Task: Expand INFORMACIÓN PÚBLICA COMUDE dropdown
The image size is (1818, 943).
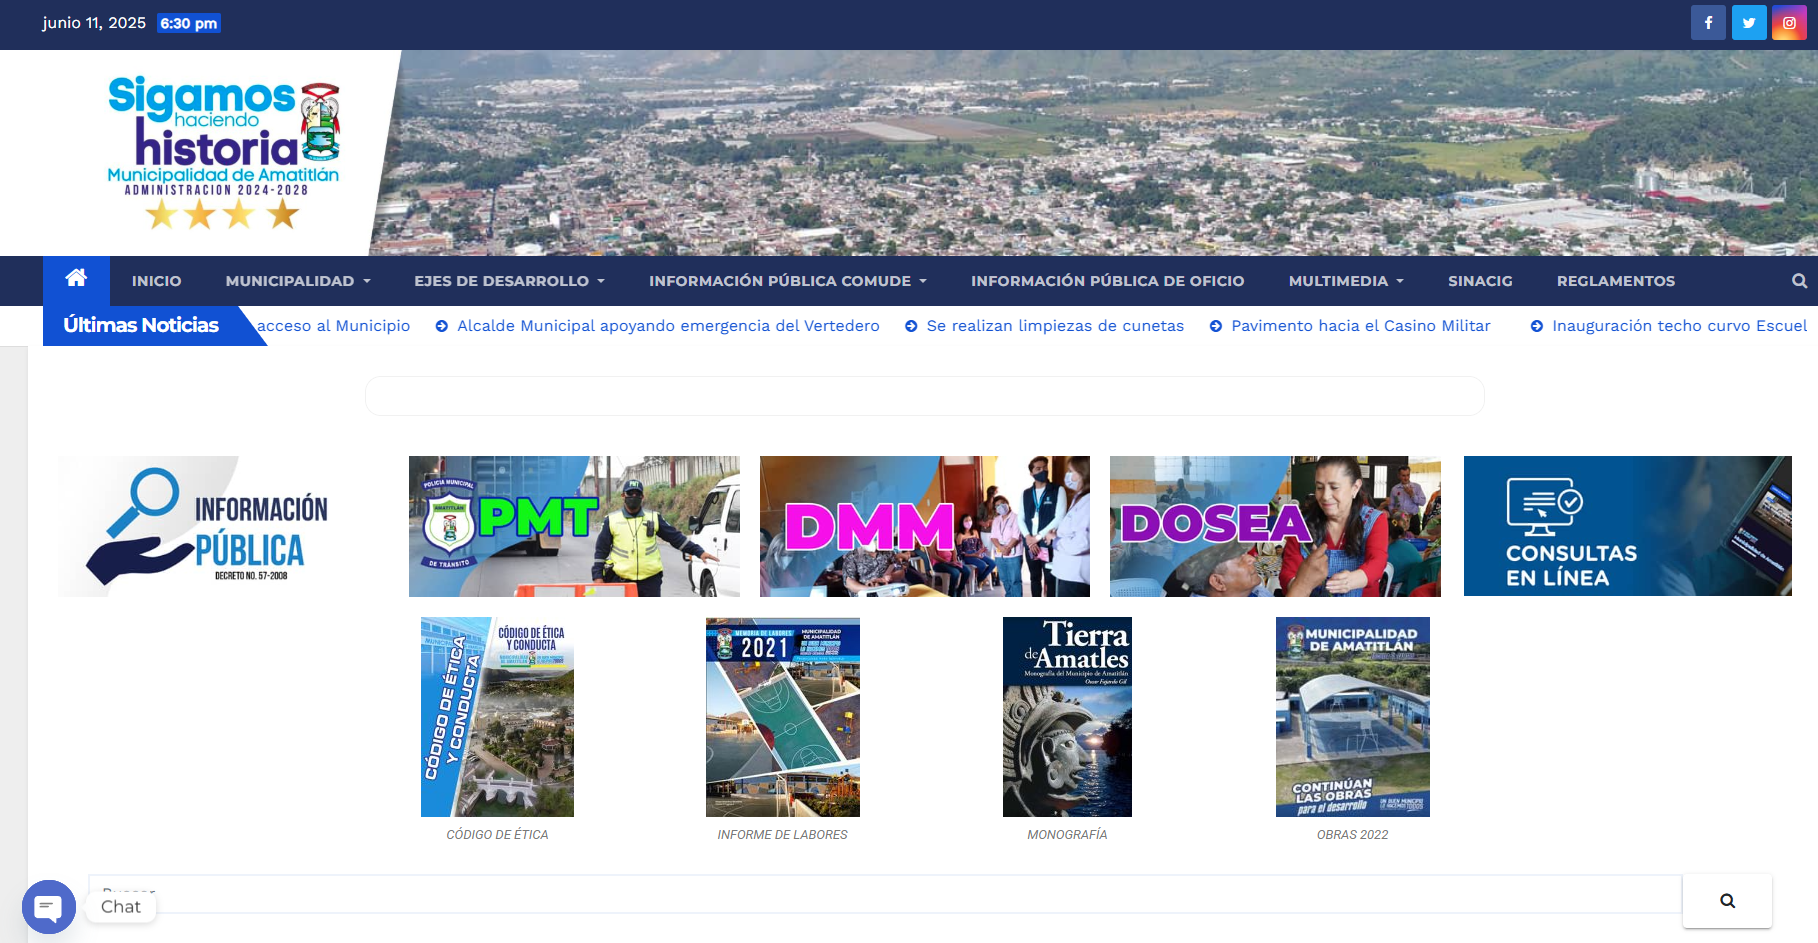Action: (788, 281)
